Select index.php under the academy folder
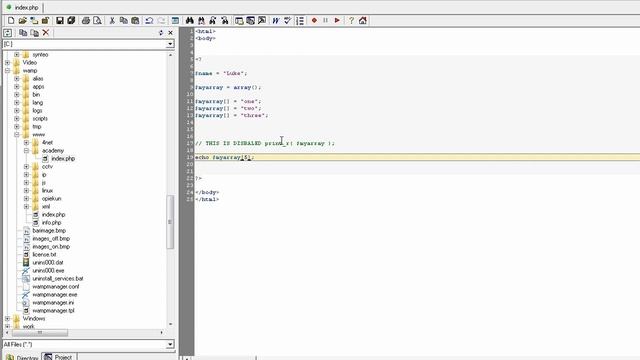Viewport: 640px width, 360px height. click(x=63, y=158)
